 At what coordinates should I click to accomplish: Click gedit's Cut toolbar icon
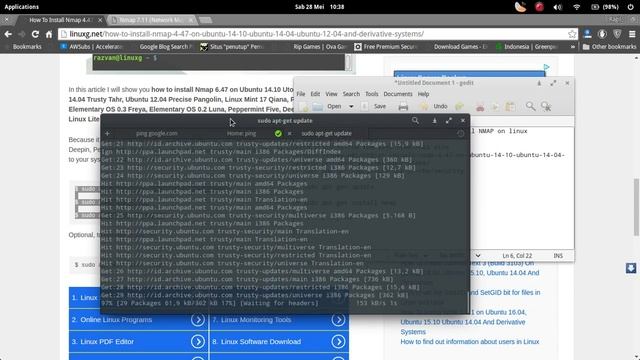pyautogui.click(x=480, y=107)
